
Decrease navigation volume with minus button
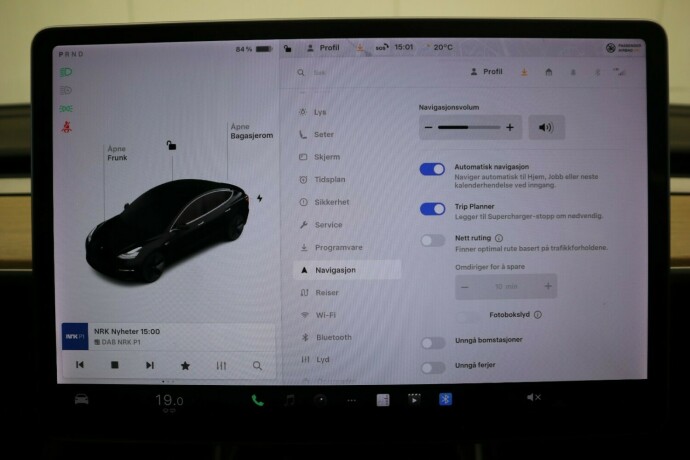pyautogui.click(x=428, y=128)
